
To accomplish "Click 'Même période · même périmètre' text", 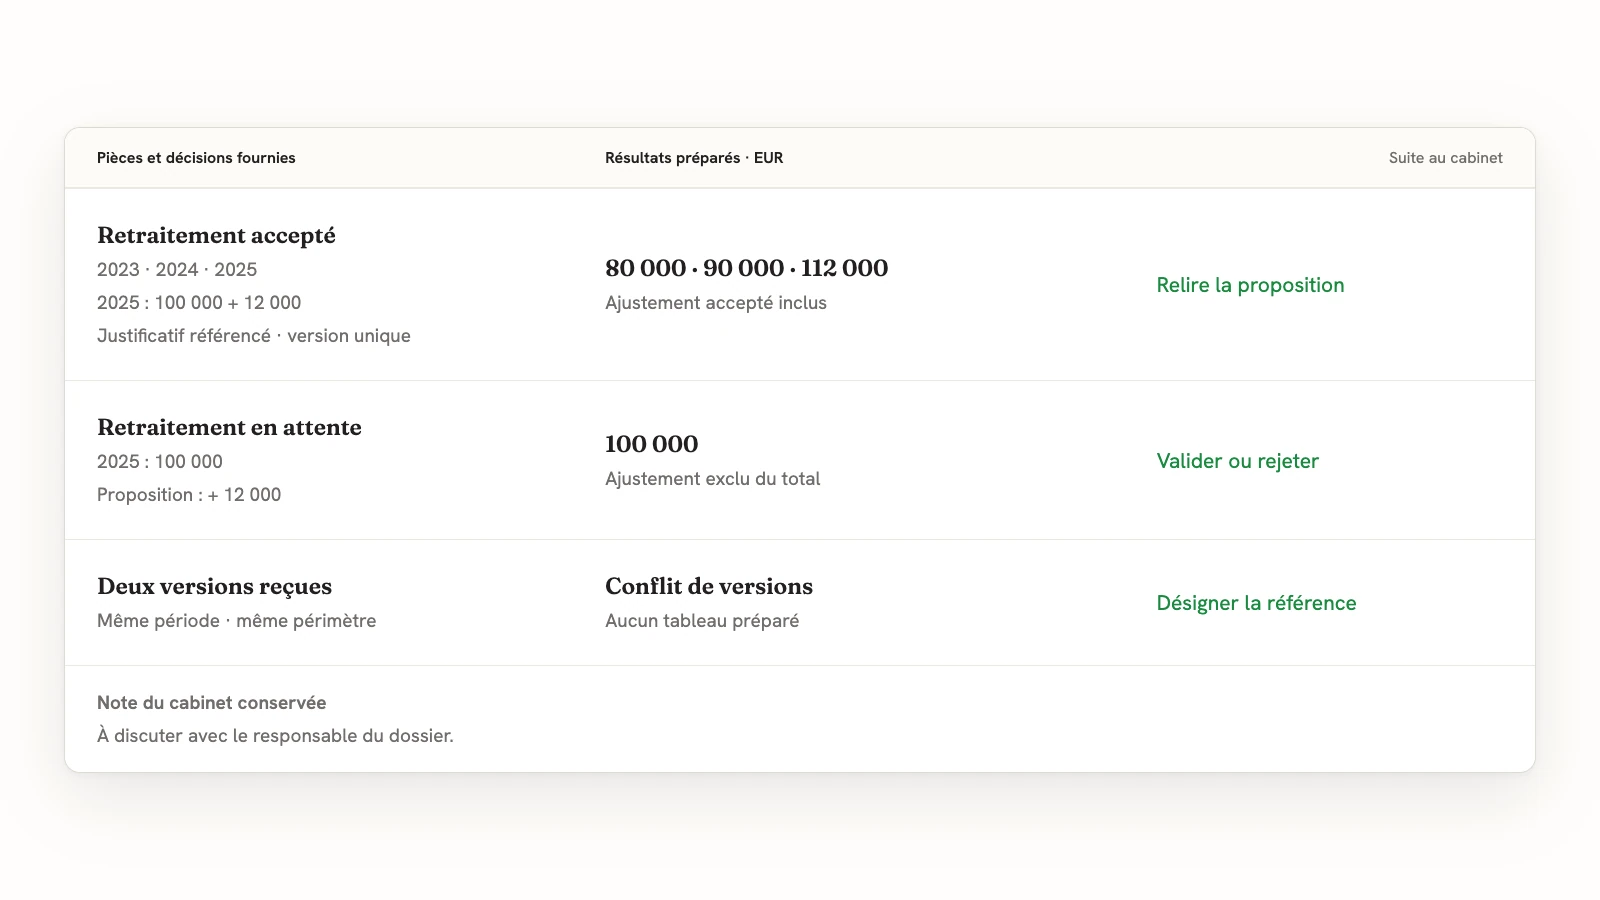I will 237,621.
